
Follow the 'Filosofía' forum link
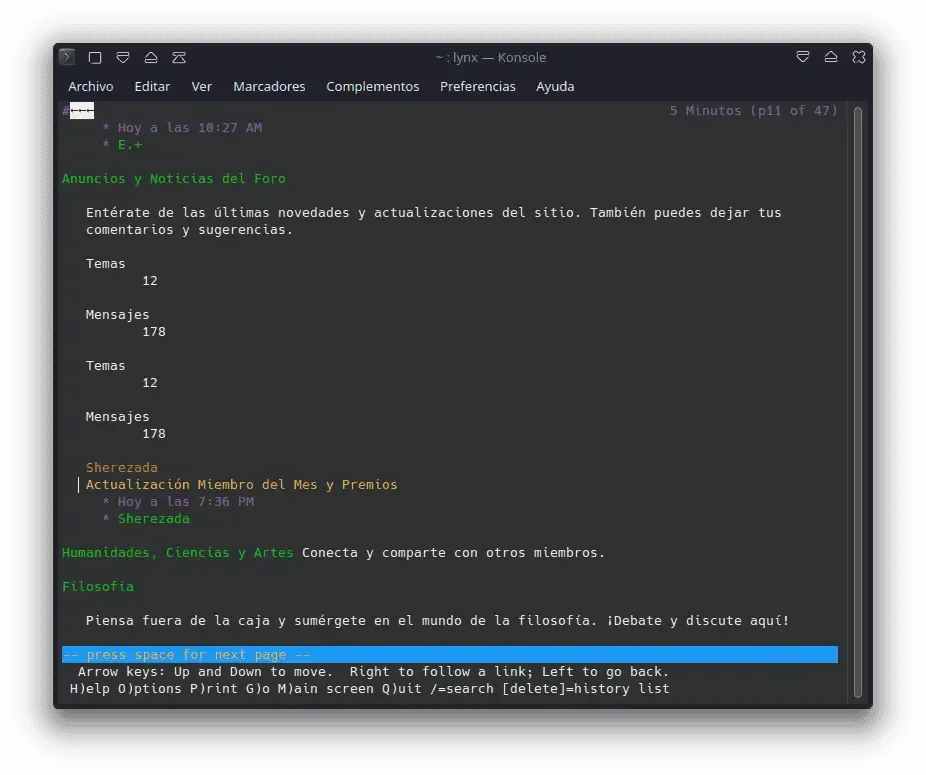(x=97, y=587)
